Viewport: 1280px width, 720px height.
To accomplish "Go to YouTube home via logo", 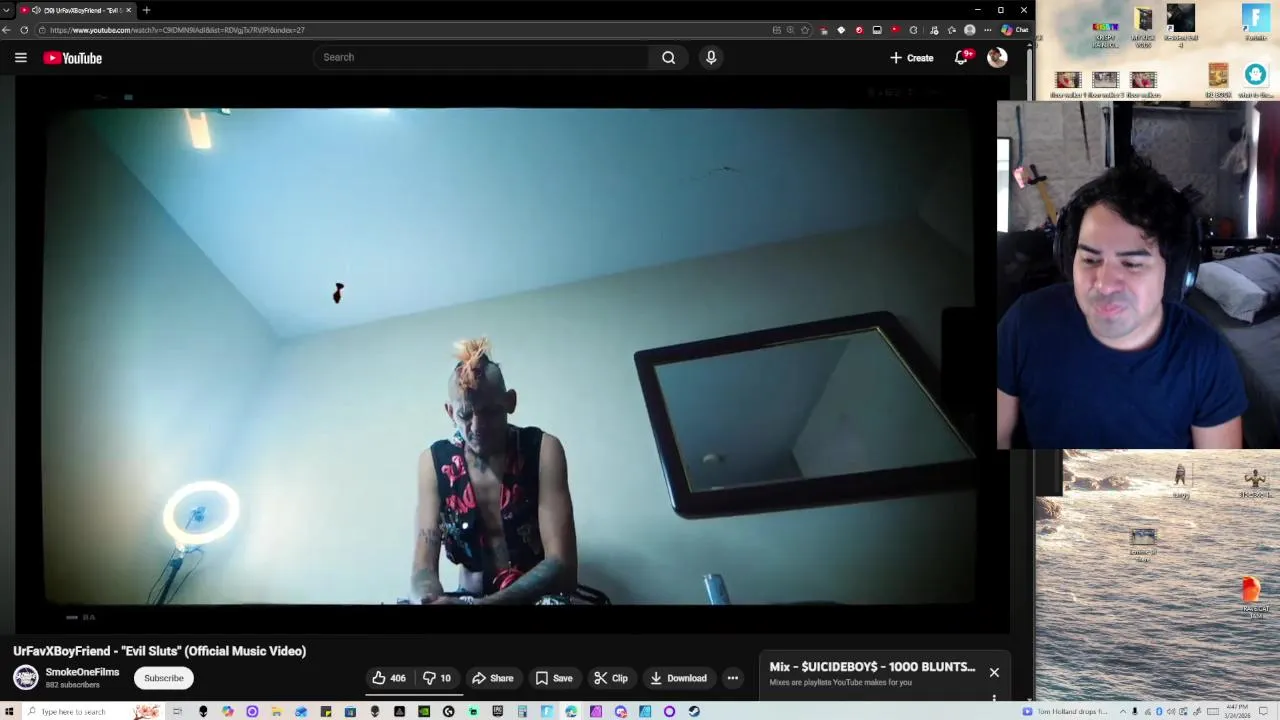I will pyautogui.click(x=73, y=58).
